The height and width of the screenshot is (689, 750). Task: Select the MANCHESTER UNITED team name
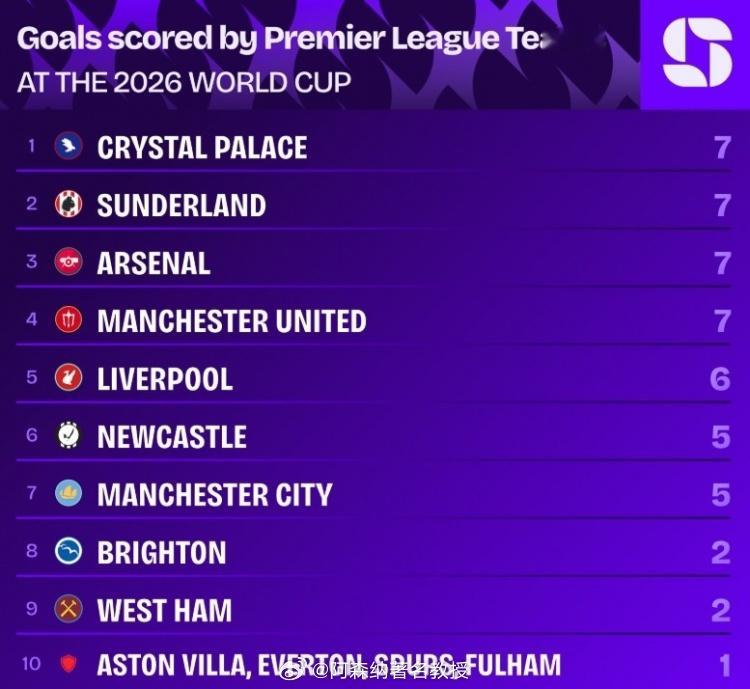point(232,321)
